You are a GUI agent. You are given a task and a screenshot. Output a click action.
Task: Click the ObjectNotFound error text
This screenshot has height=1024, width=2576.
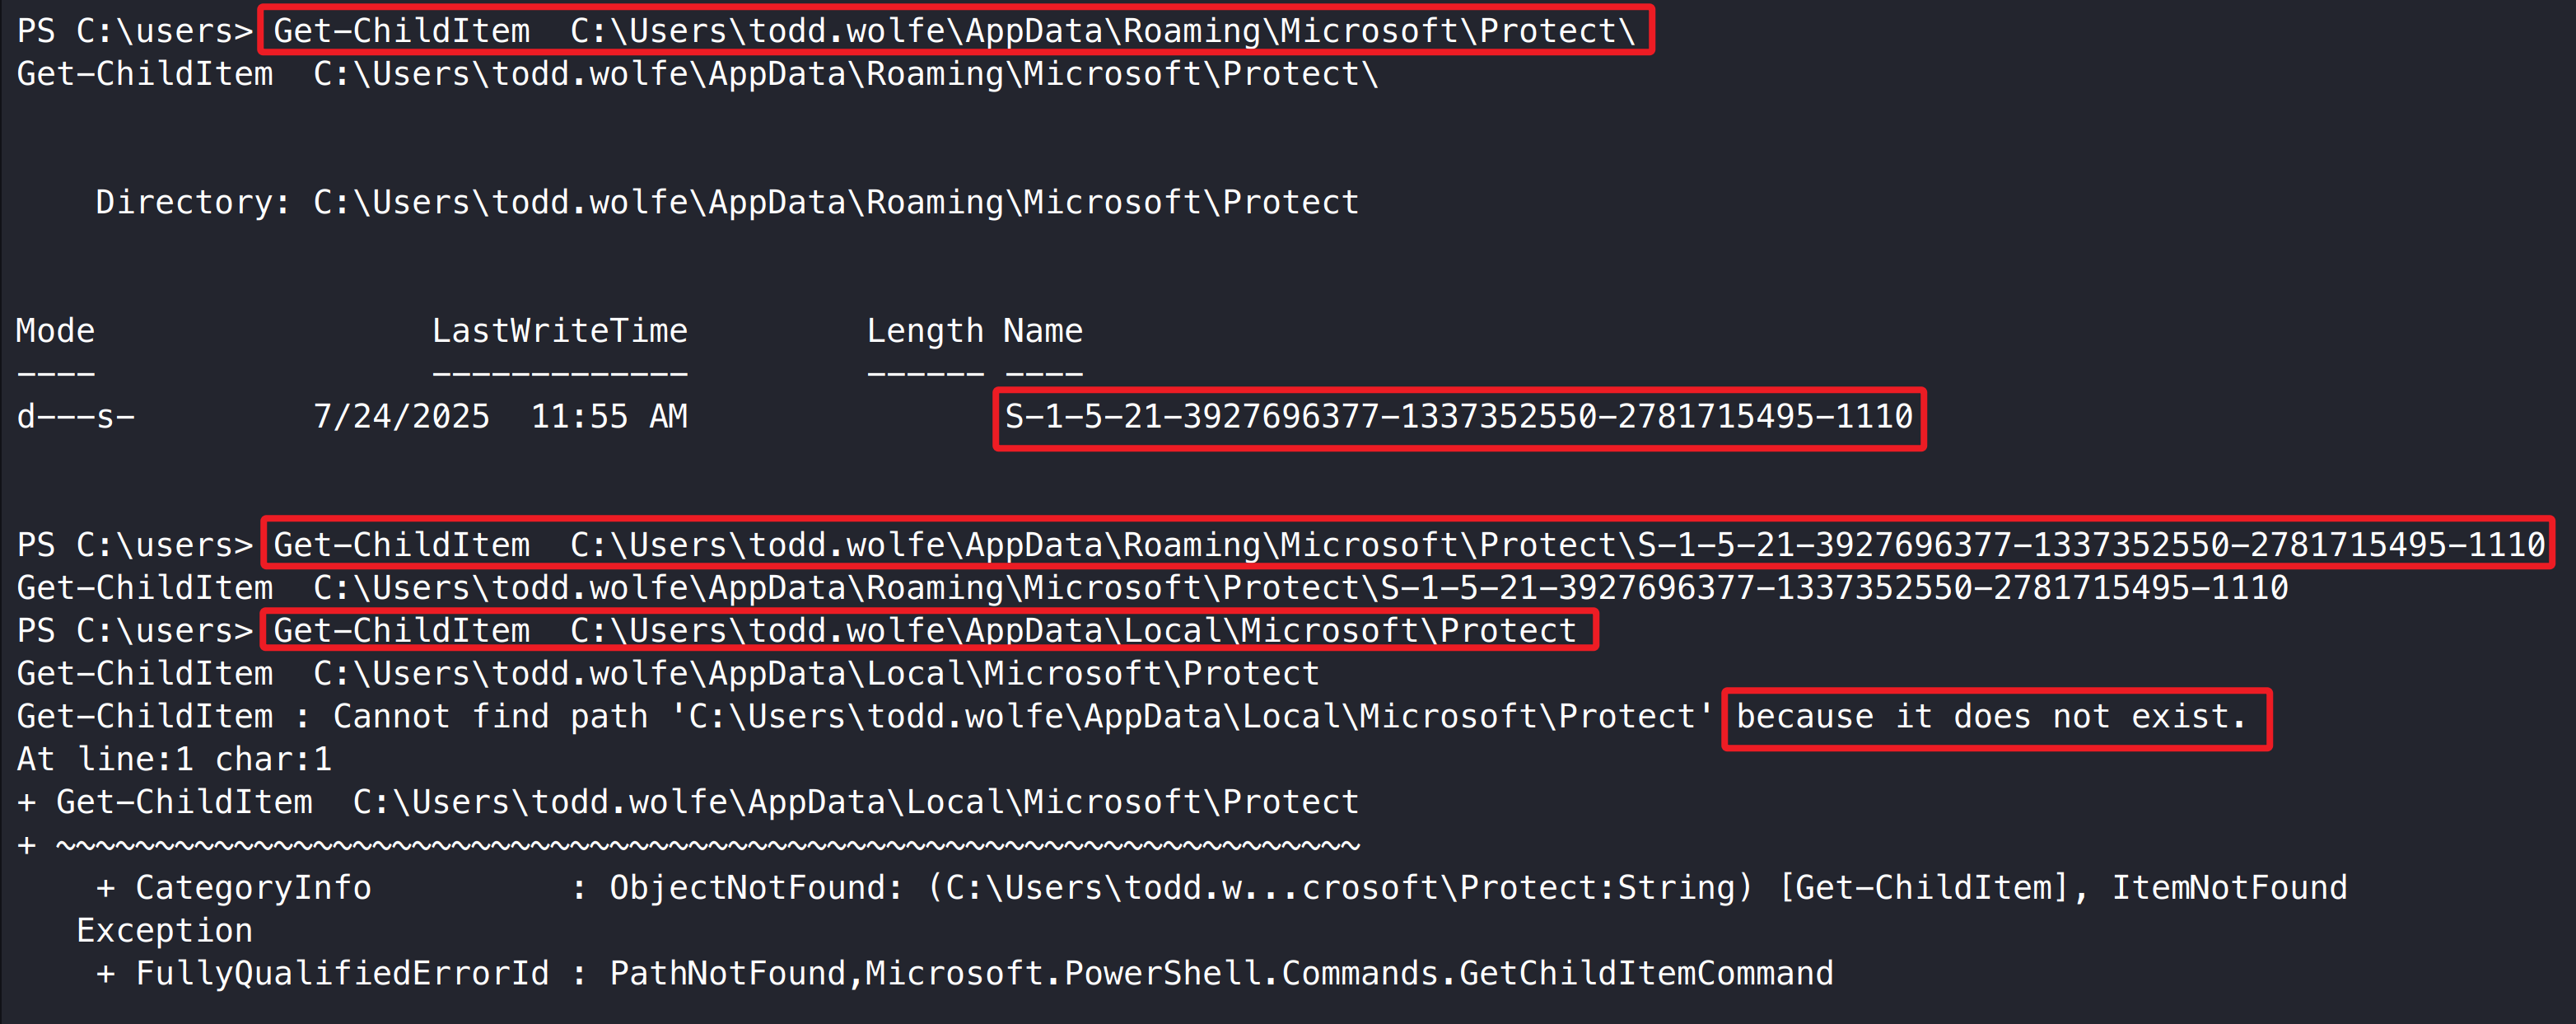[755, 888]
